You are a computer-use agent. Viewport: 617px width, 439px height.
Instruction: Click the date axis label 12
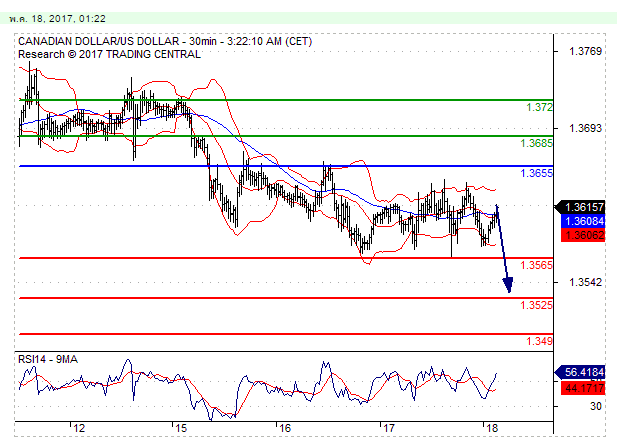(x=79, y=428)
